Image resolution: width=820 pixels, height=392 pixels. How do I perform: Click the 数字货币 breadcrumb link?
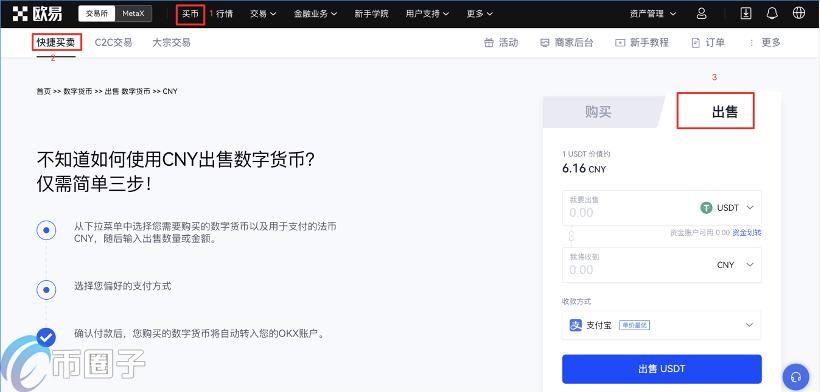point(78,91)
